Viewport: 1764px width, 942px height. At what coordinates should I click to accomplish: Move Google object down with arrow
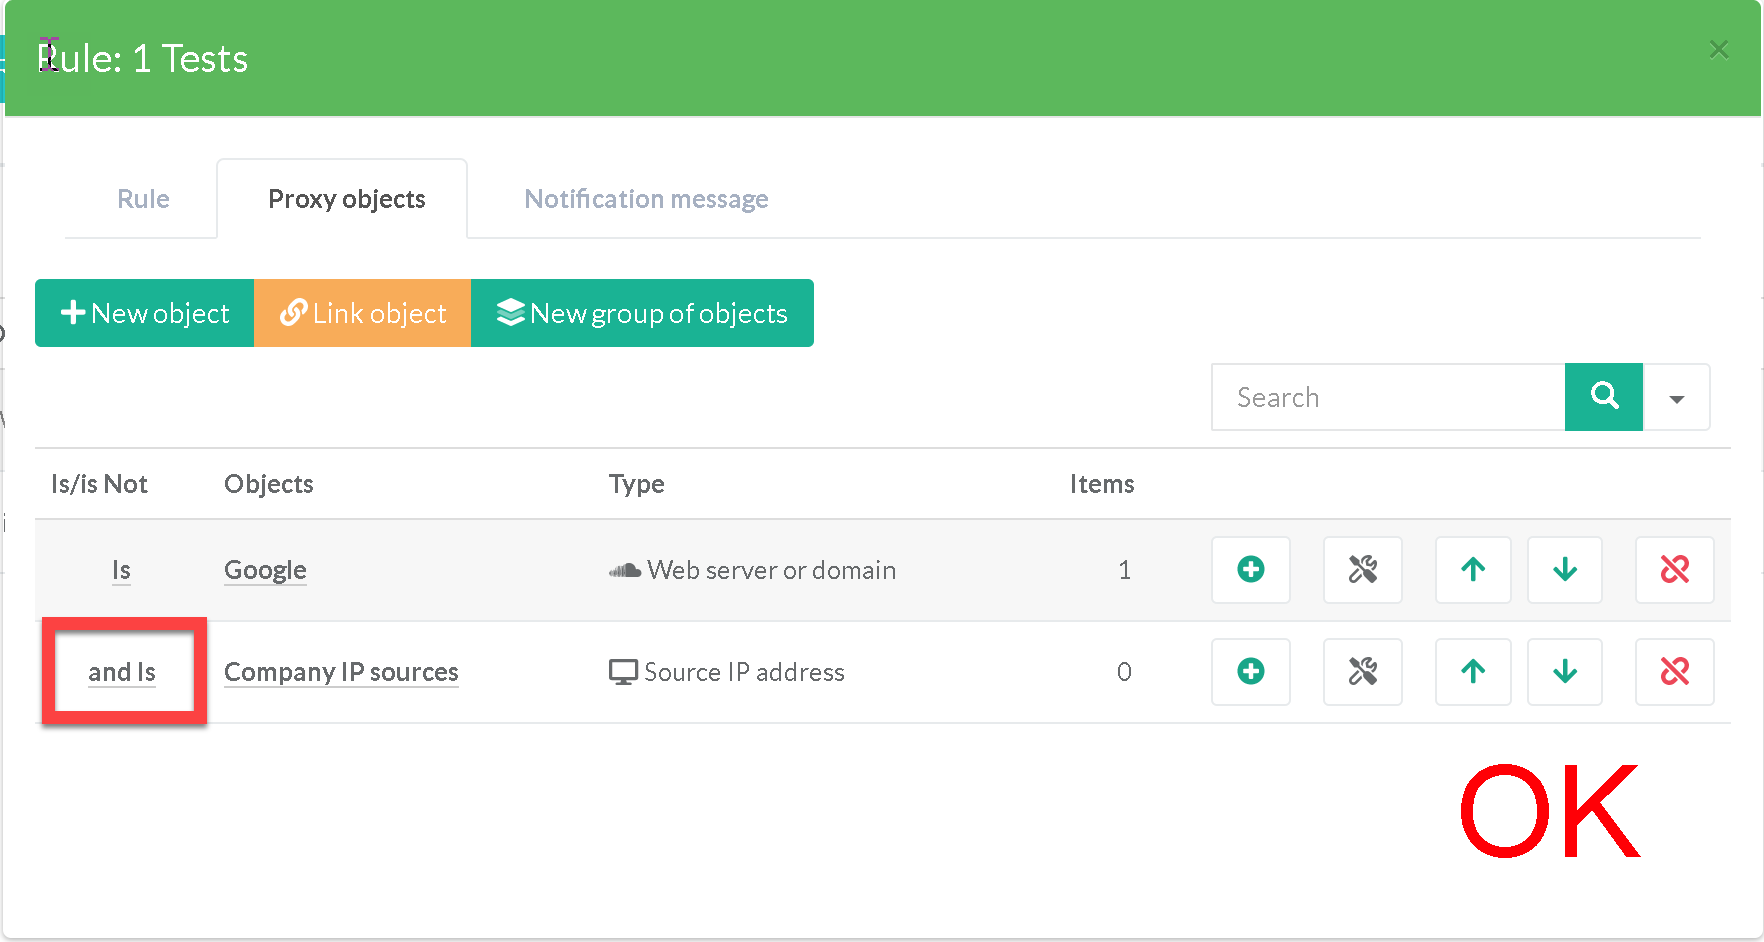click(x=1564, y=570)
